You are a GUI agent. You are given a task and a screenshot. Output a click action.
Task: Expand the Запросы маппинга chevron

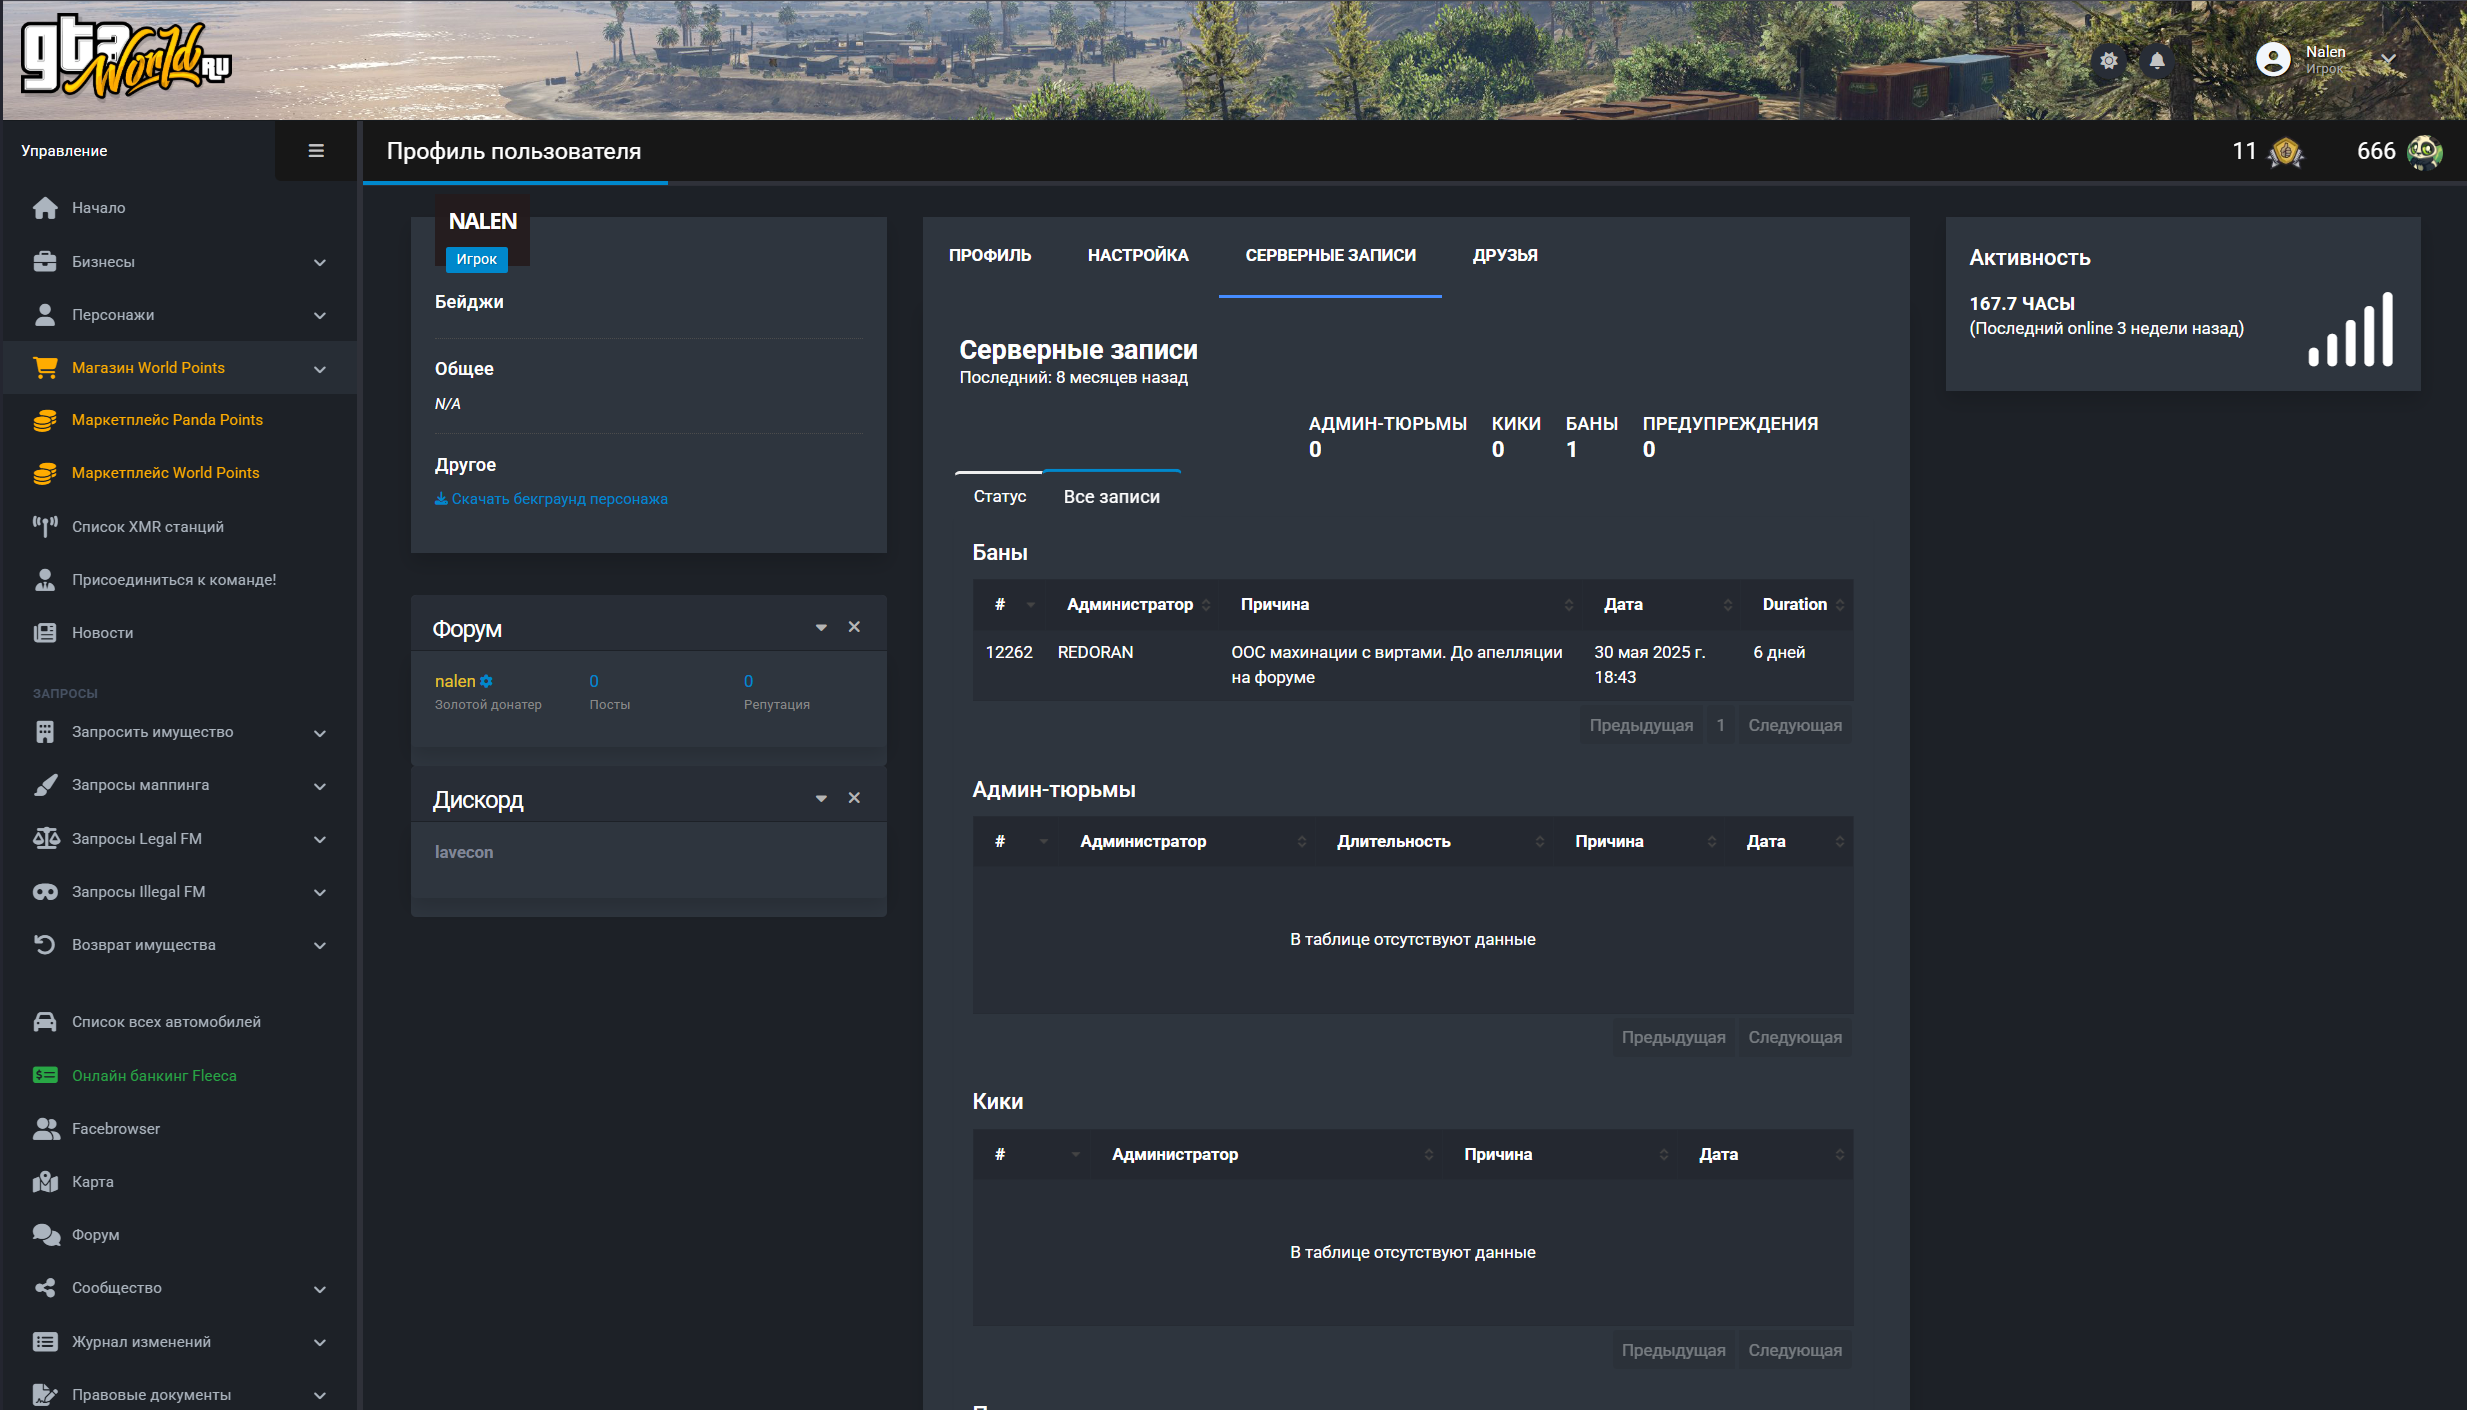[x=320, y=786]
